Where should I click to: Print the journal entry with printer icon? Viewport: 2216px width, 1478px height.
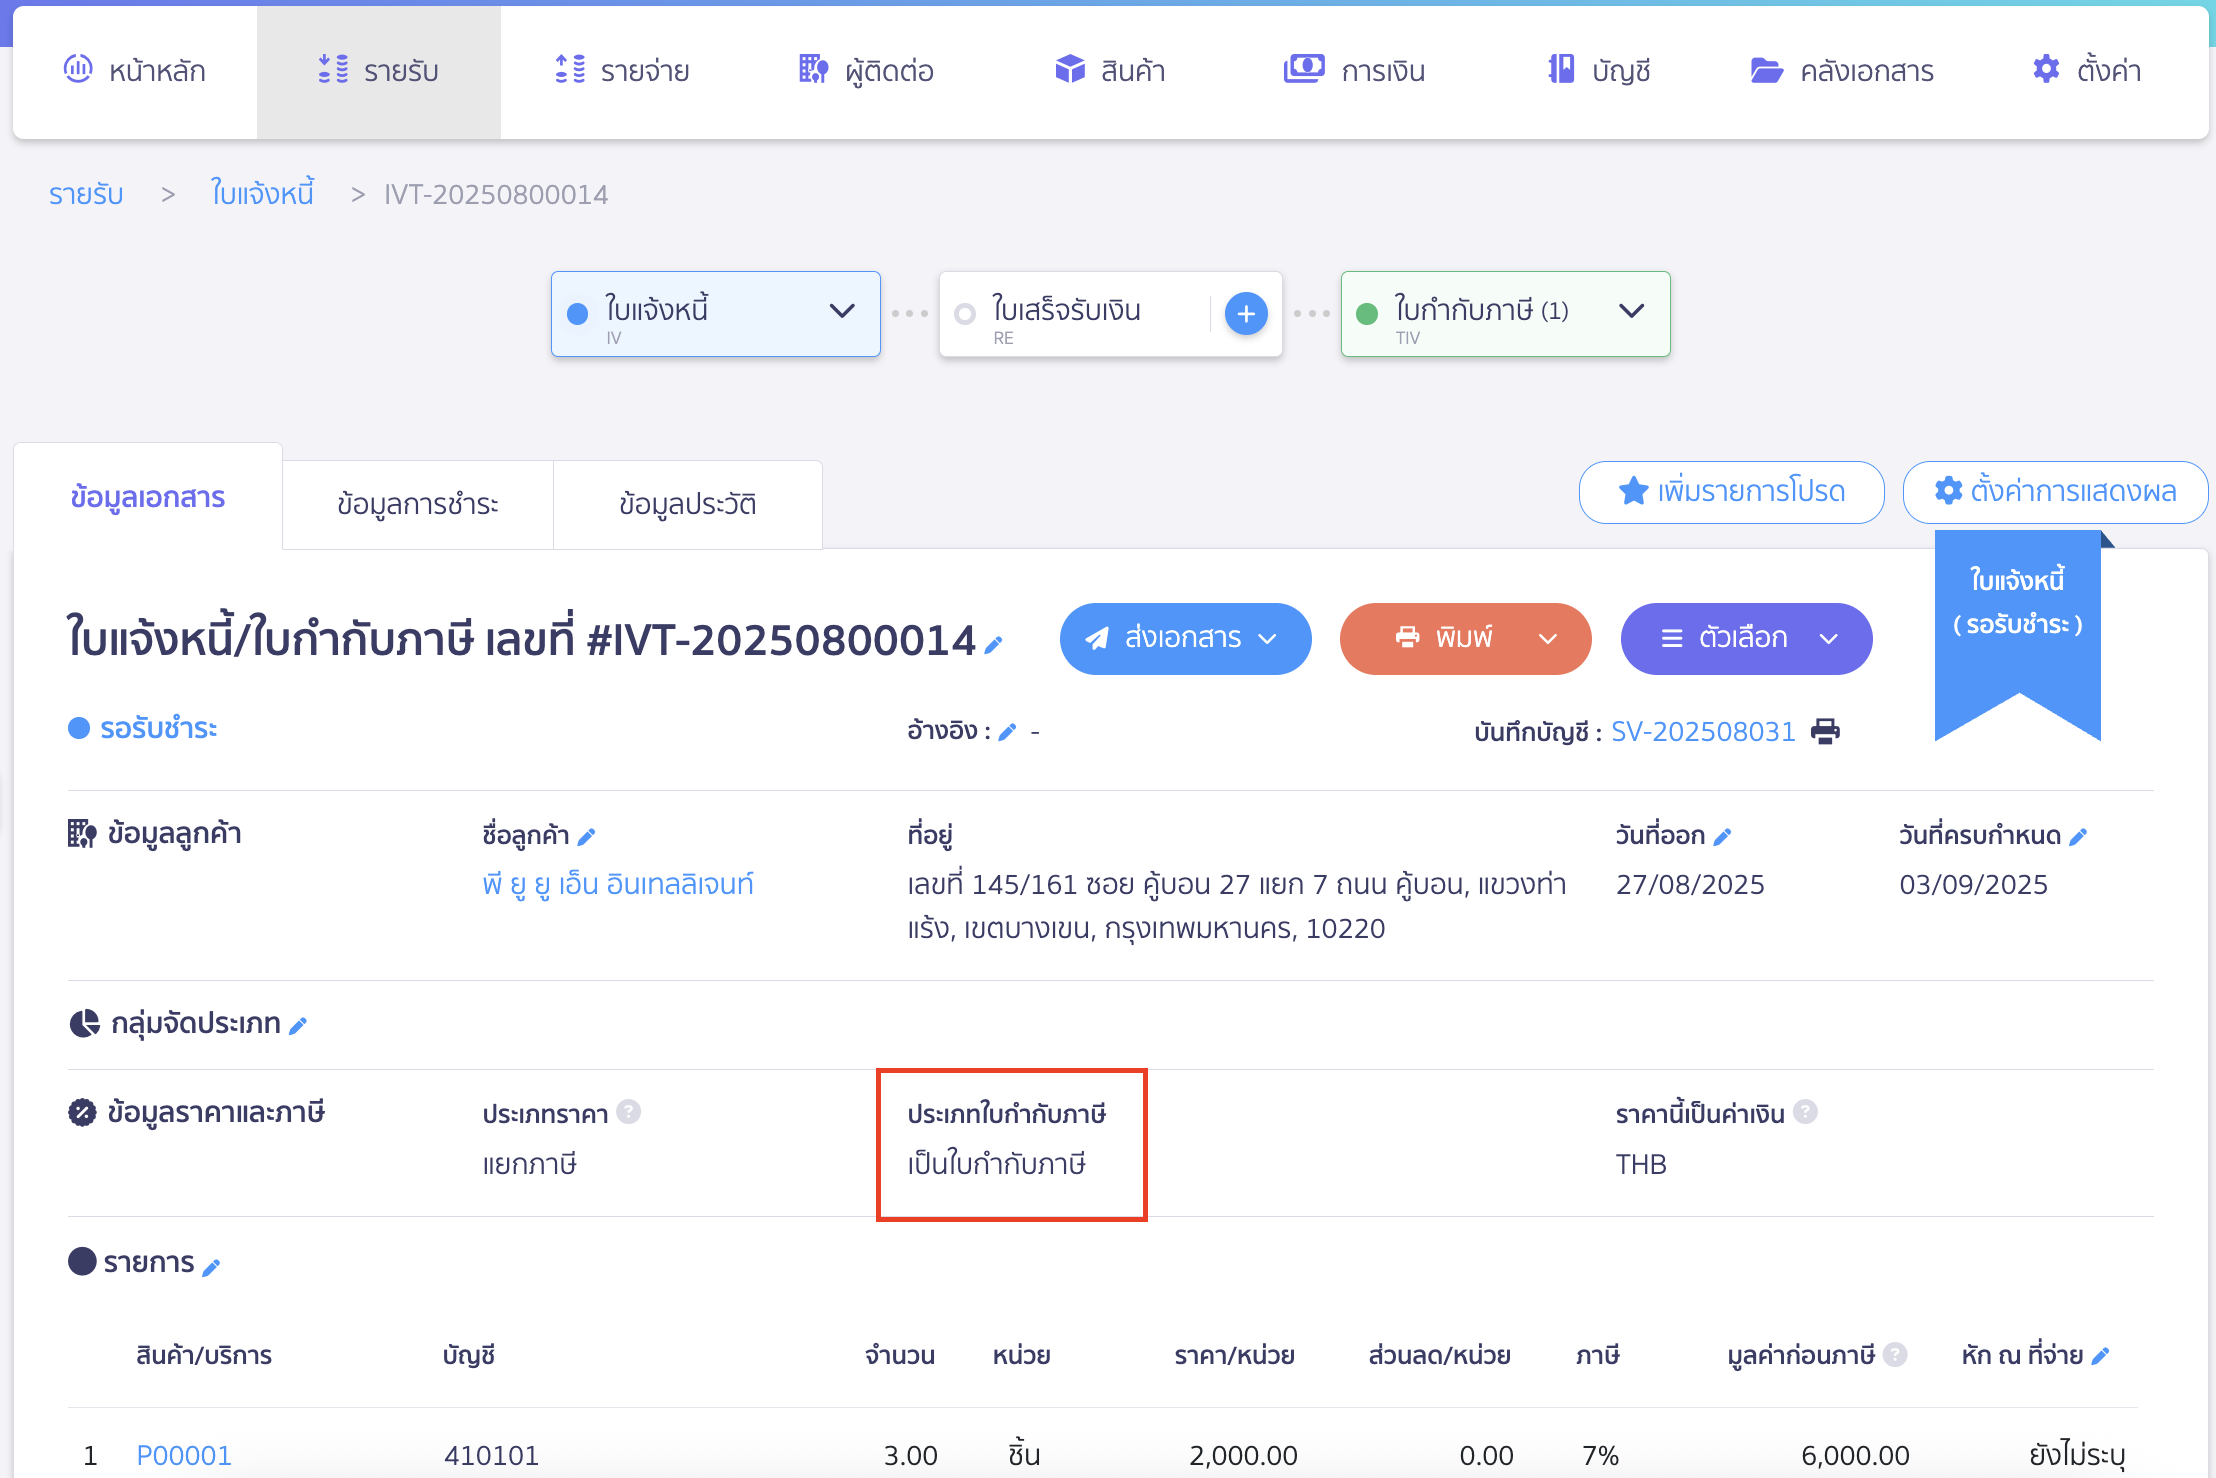coord(1826,732)
